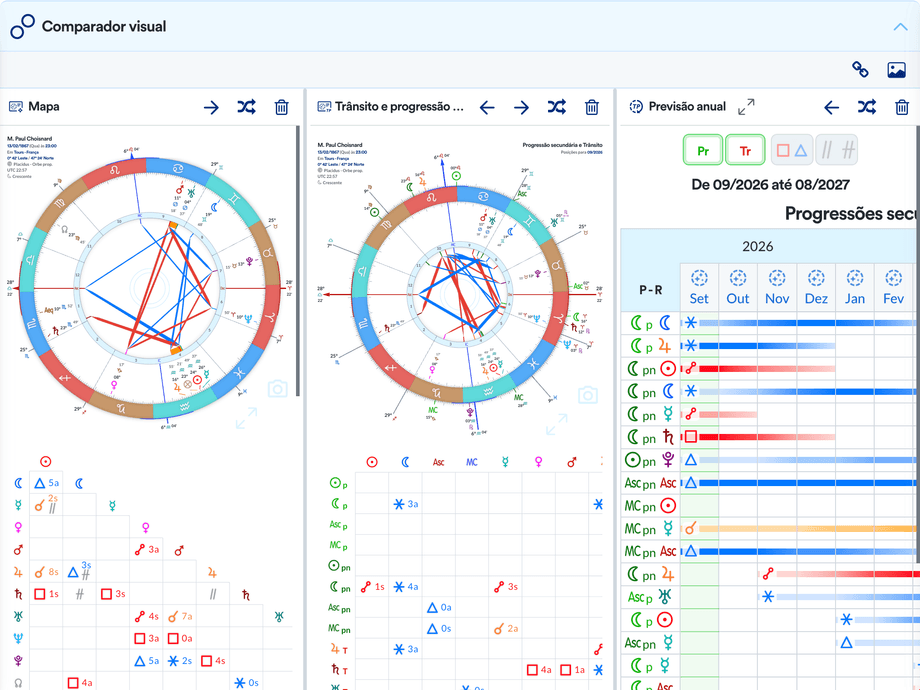
Task: Shuffle the Previsão anual panel
Action: pos(867,107)
